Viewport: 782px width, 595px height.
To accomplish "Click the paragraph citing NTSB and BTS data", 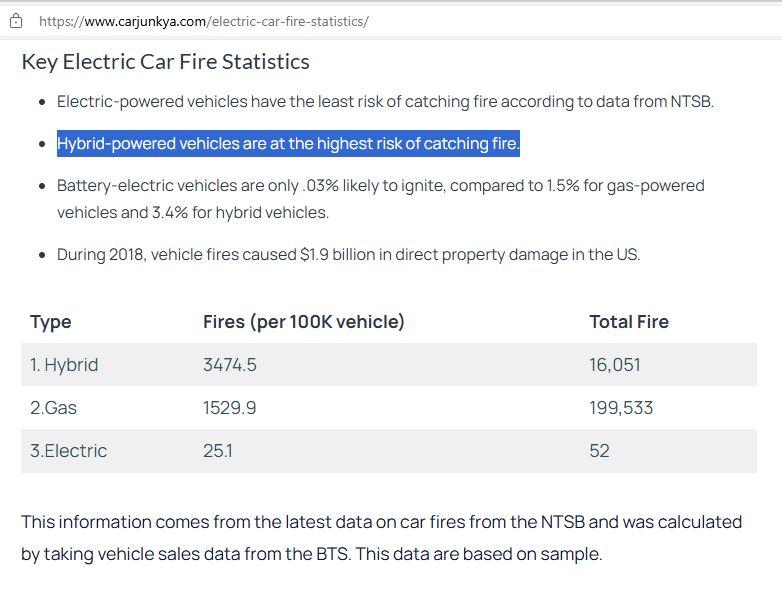I will pyautogui.click(x=380, y=537).
